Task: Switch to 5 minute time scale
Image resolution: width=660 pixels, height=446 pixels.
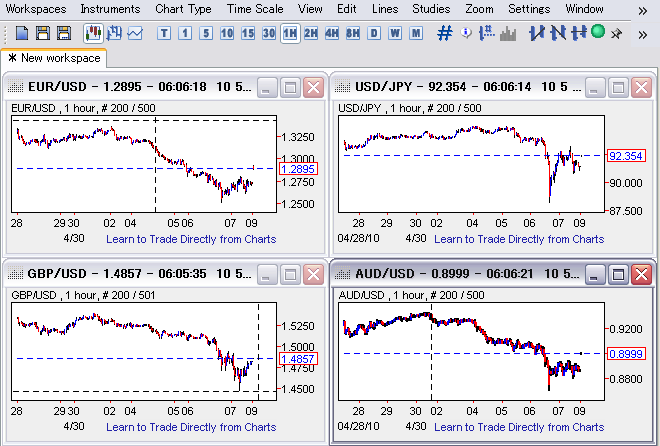Action: point(206,33)
